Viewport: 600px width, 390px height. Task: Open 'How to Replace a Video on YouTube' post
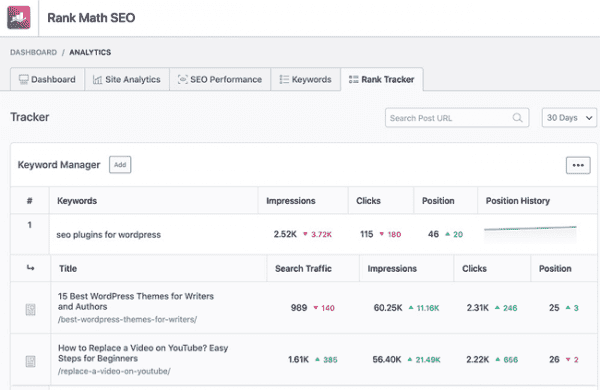(x=143, y=353)
